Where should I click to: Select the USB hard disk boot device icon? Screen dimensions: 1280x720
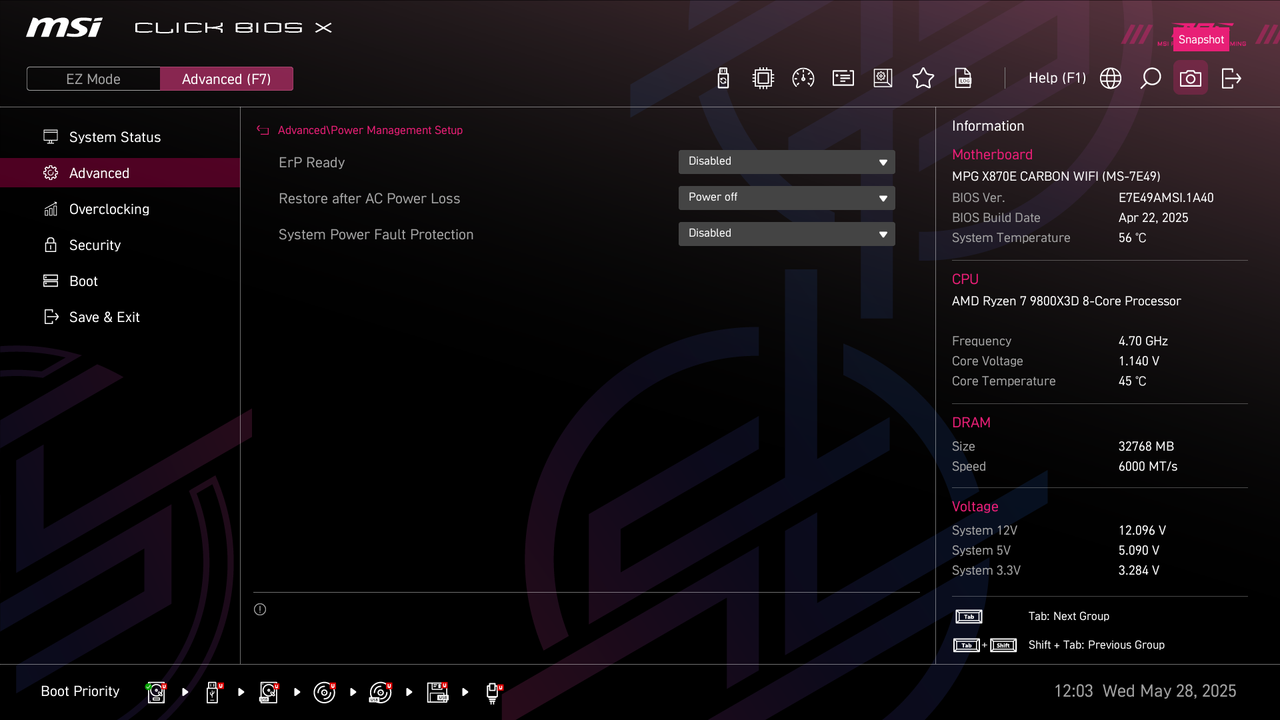point(268,692)
